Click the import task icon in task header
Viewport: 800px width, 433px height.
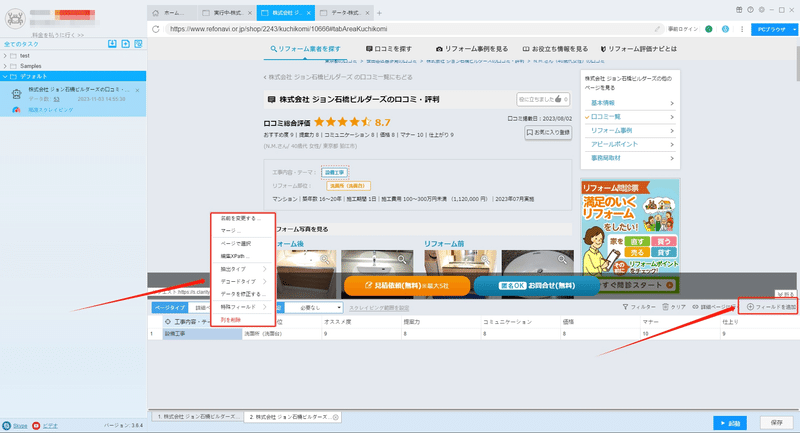112,44
